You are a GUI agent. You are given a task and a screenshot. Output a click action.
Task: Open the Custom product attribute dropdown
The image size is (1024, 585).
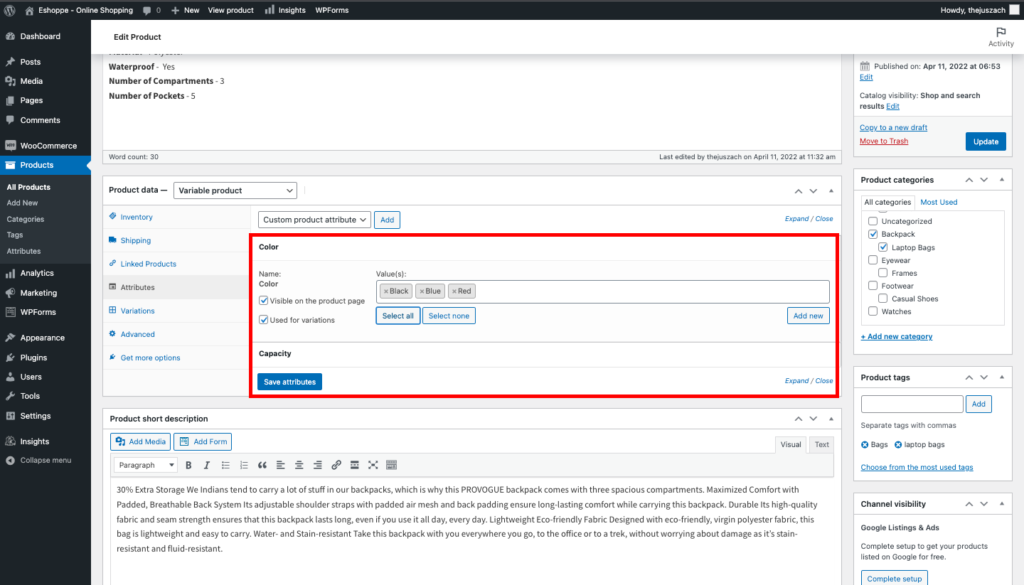point(314,220)
